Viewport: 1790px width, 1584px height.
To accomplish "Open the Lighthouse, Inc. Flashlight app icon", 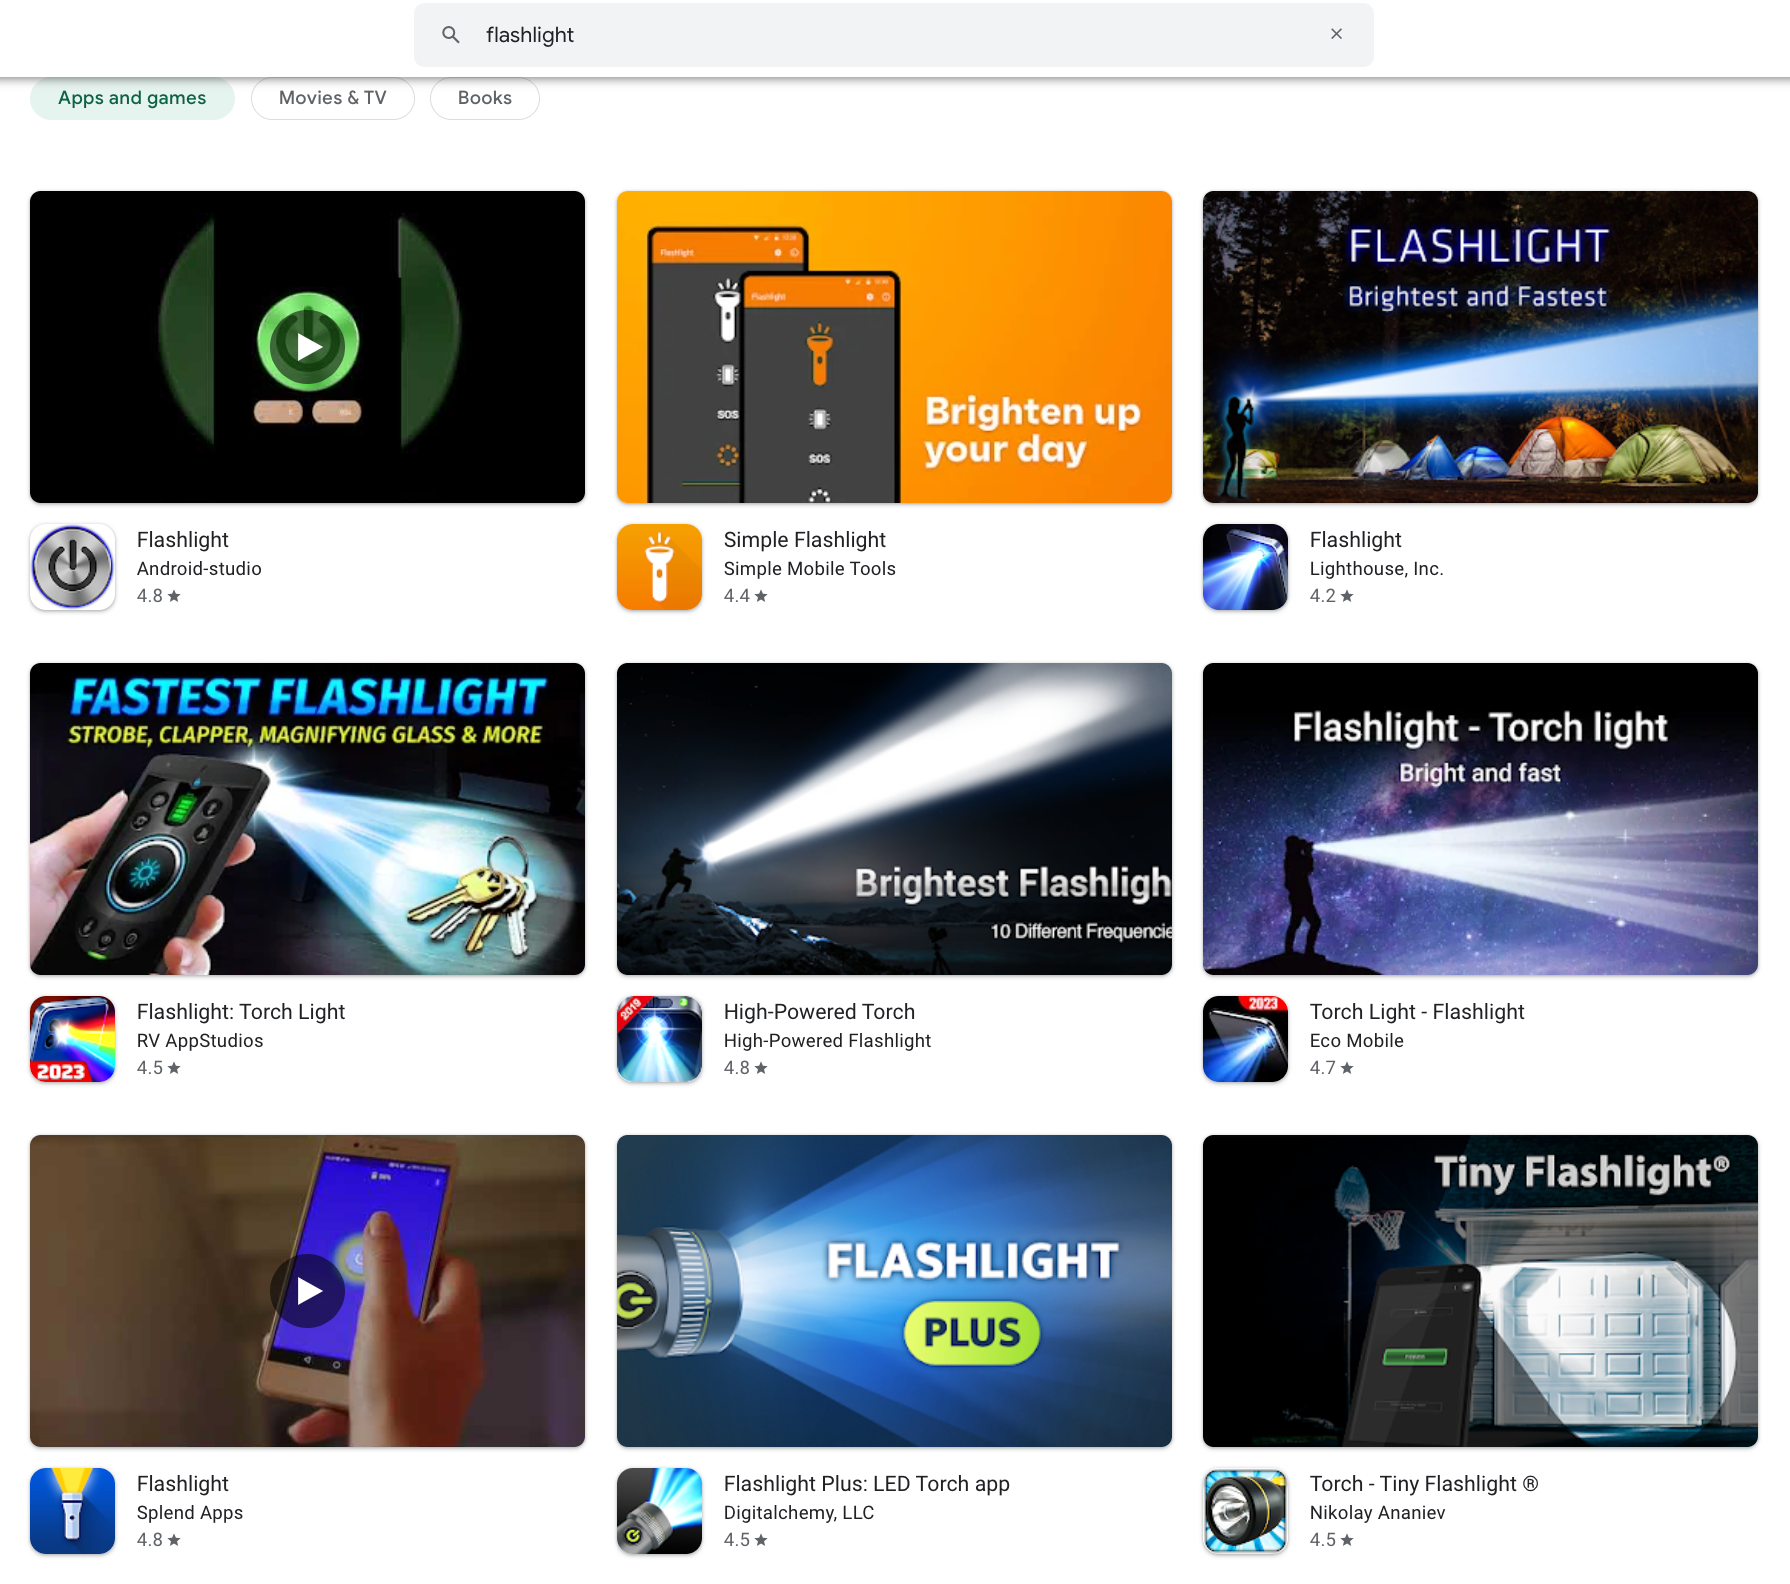I will tap(1245, 567).
